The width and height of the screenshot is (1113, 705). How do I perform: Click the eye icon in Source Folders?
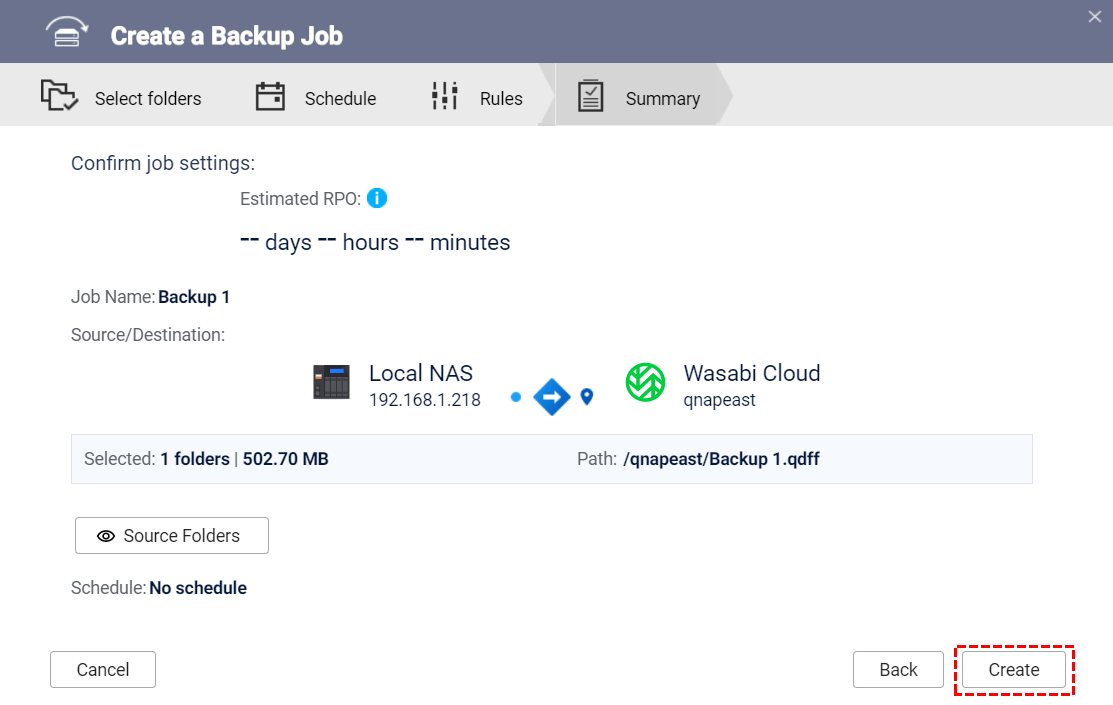pos(106,536)
